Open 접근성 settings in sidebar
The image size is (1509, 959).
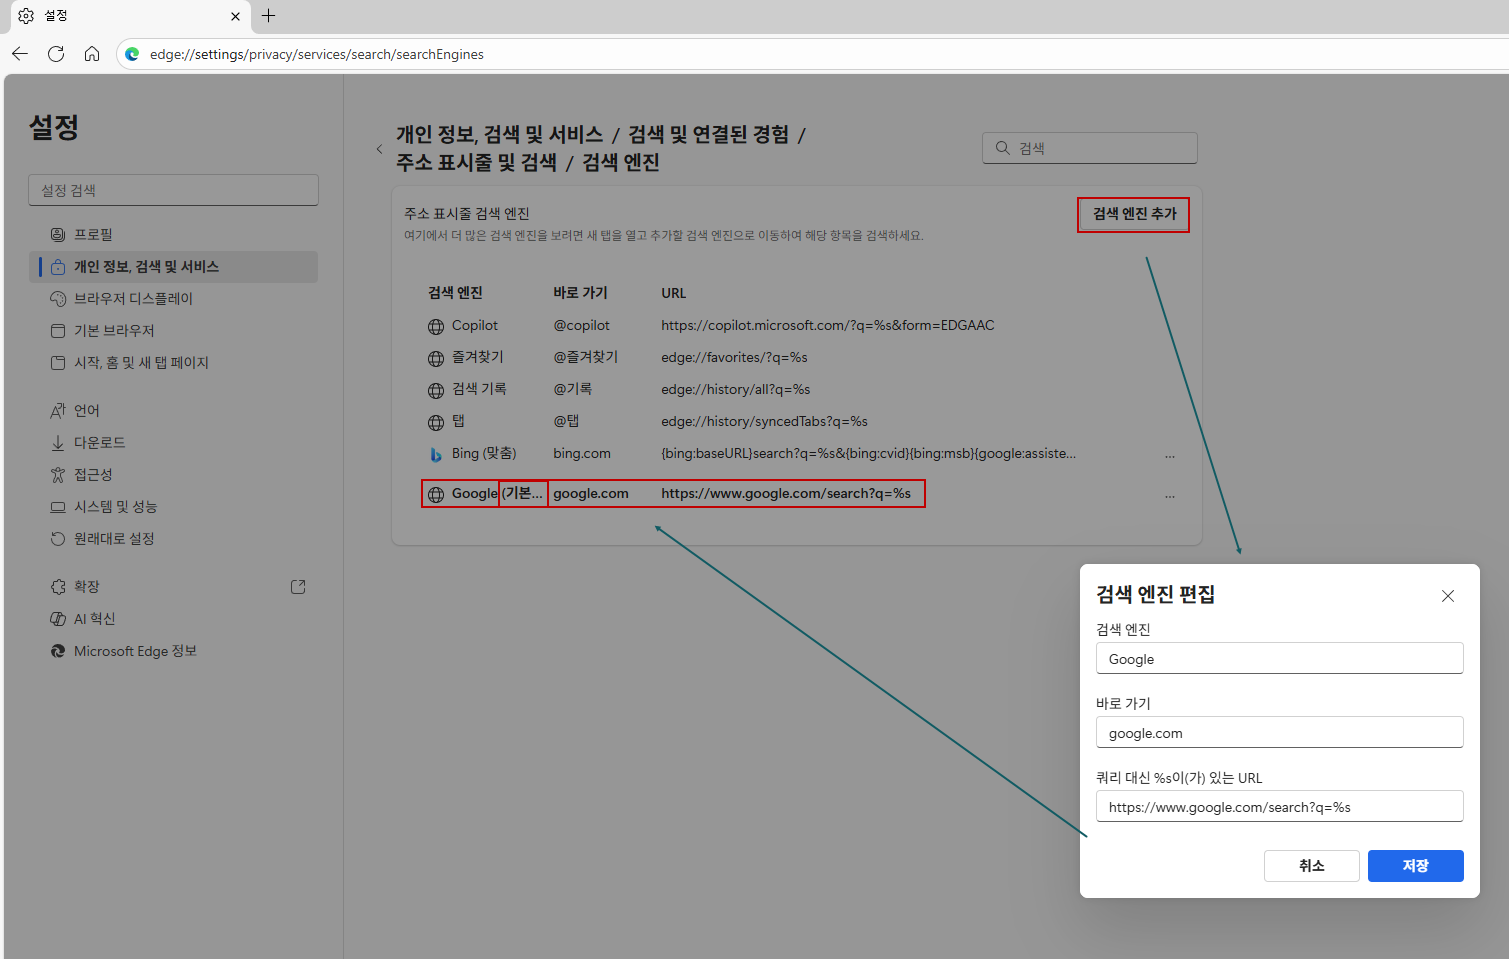[x=174, y=474]
